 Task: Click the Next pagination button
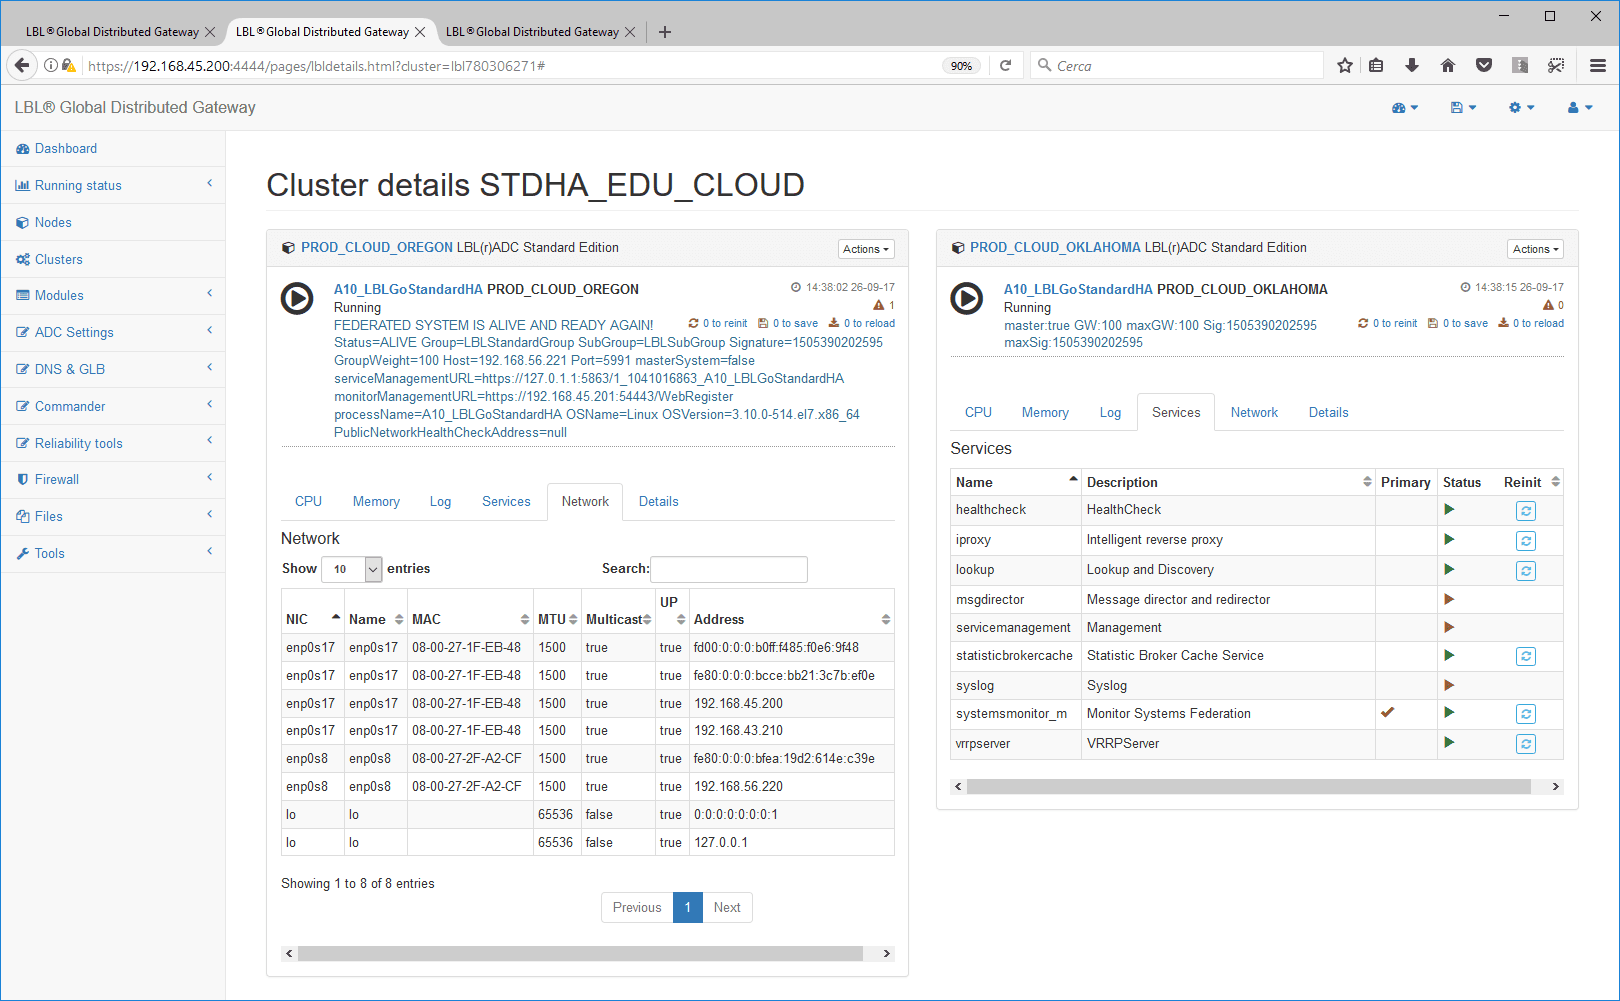click(x=727, y=908)
